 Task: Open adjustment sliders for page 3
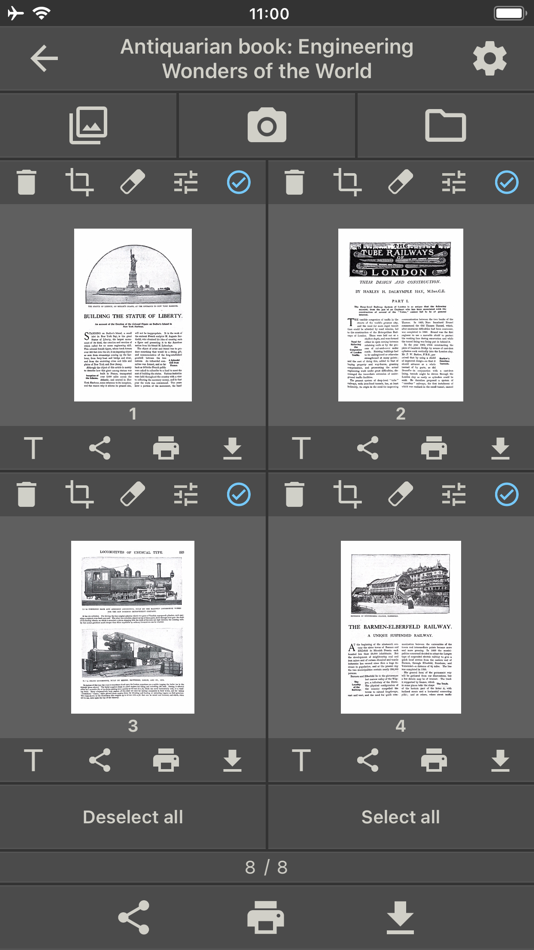[185, 495]
